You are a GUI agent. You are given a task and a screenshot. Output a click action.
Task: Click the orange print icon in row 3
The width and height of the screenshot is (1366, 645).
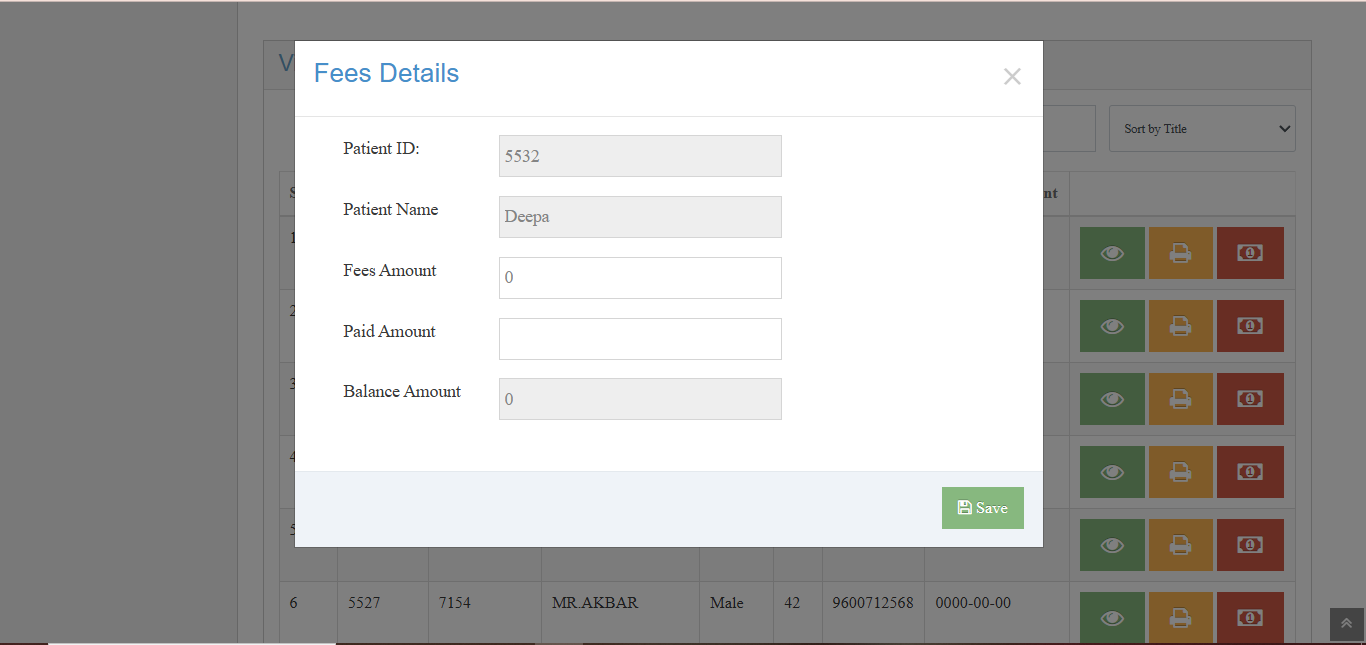1180,399
